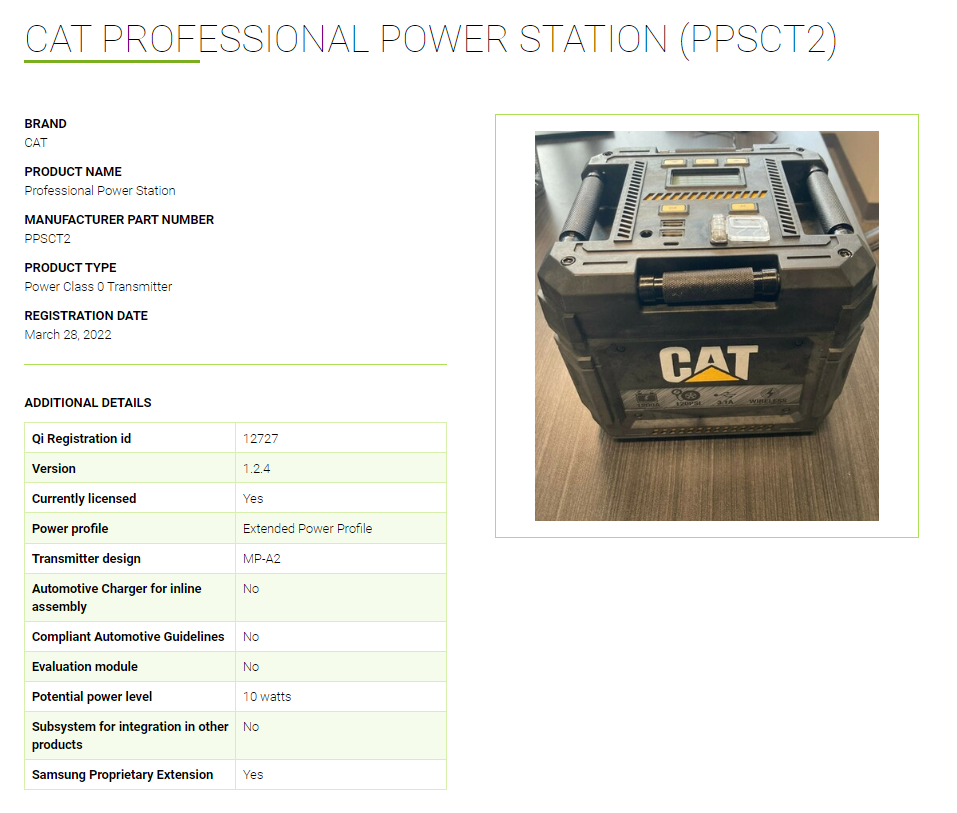Select 'No' in Compliant Automotive Guidelines row

[251, 637]
